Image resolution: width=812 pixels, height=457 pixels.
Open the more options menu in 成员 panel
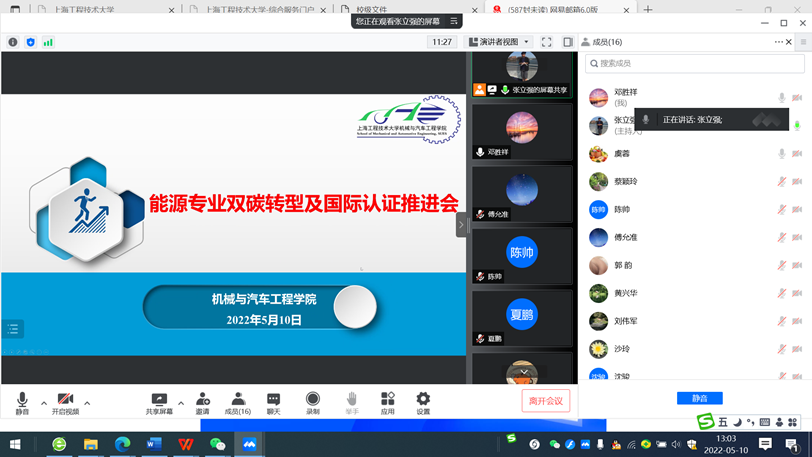point(780,42)
